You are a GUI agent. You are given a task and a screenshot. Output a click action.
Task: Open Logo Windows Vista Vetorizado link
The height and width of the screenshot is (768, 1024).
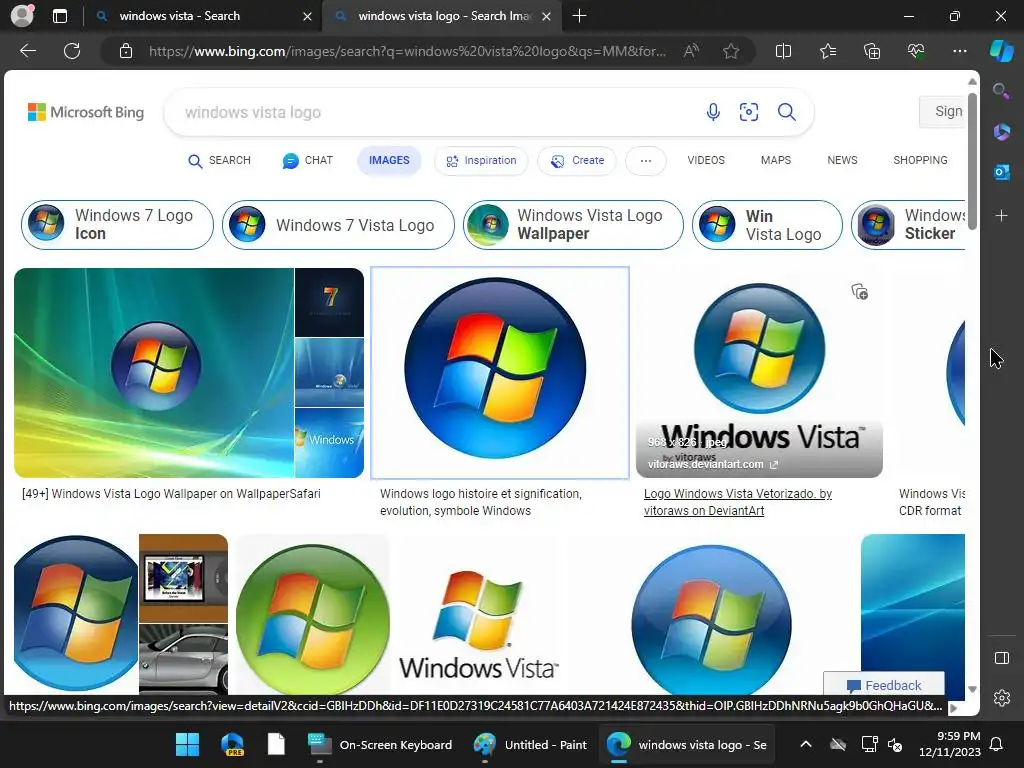tap(738, 502)
